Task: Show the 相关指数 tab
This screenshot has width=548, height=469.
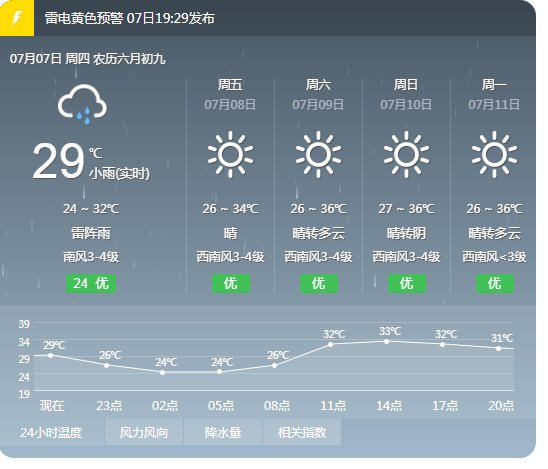Action: [302, 433]
